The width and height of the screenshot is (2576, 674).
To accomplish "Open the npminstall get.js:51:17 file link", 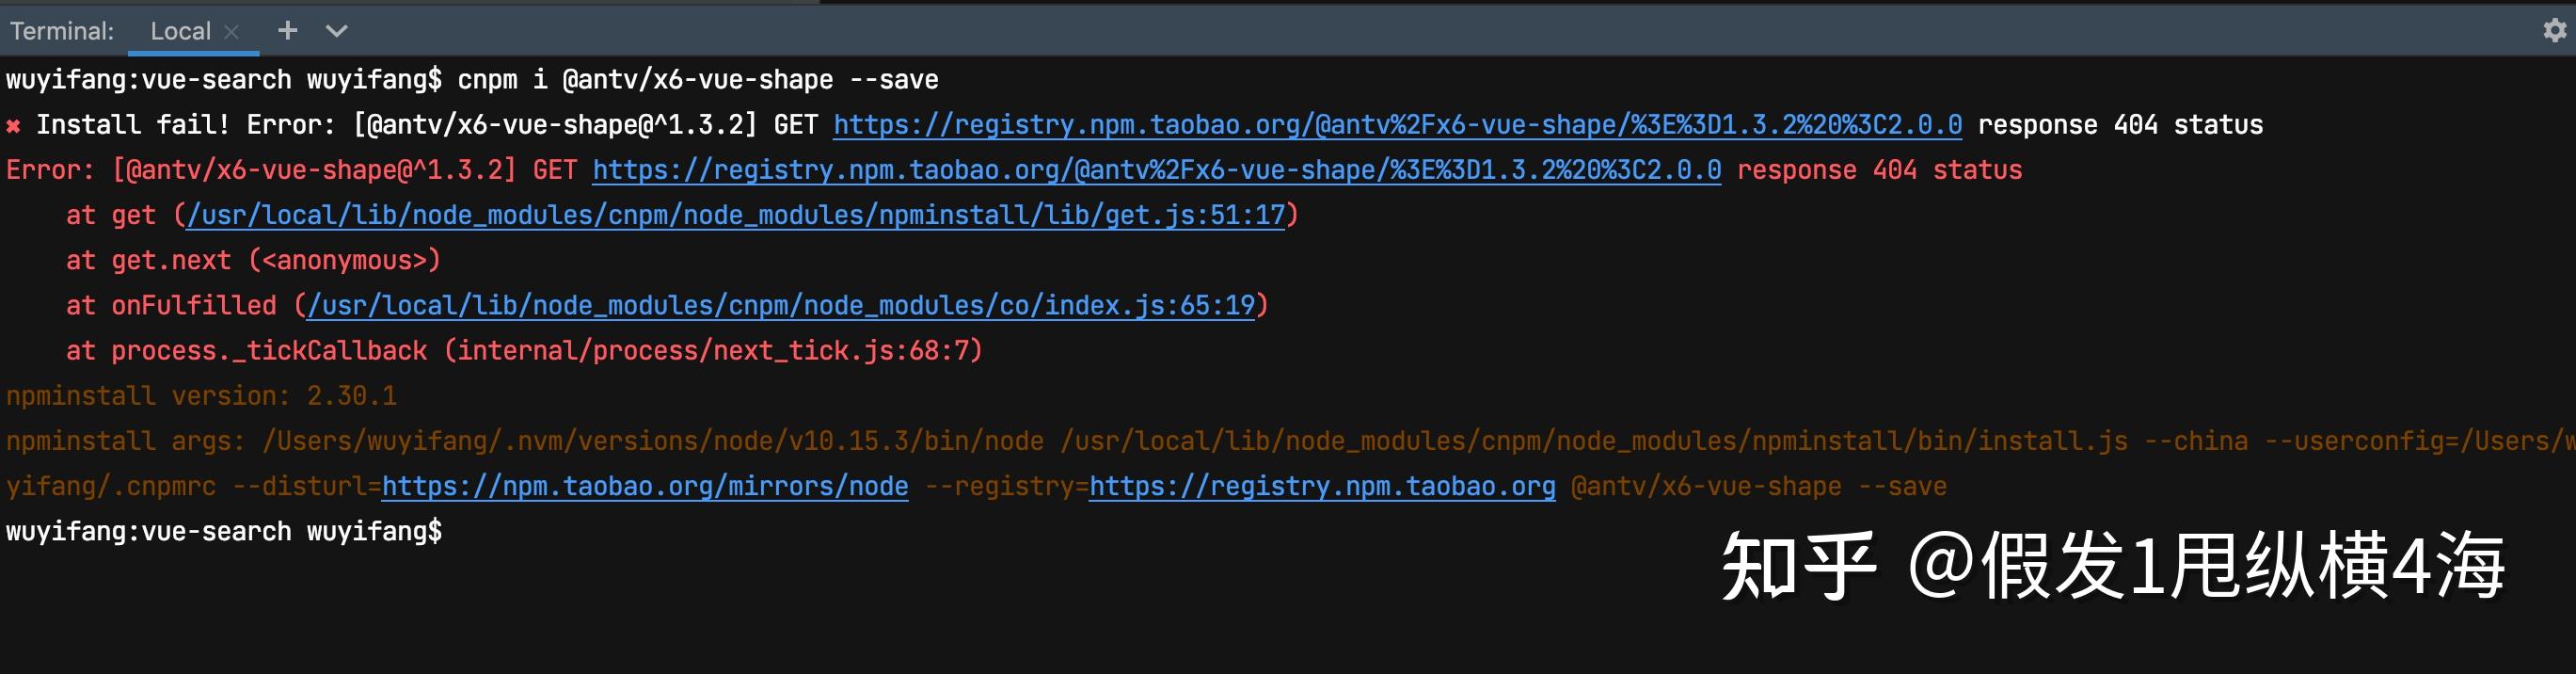I will tap(735, 215).
